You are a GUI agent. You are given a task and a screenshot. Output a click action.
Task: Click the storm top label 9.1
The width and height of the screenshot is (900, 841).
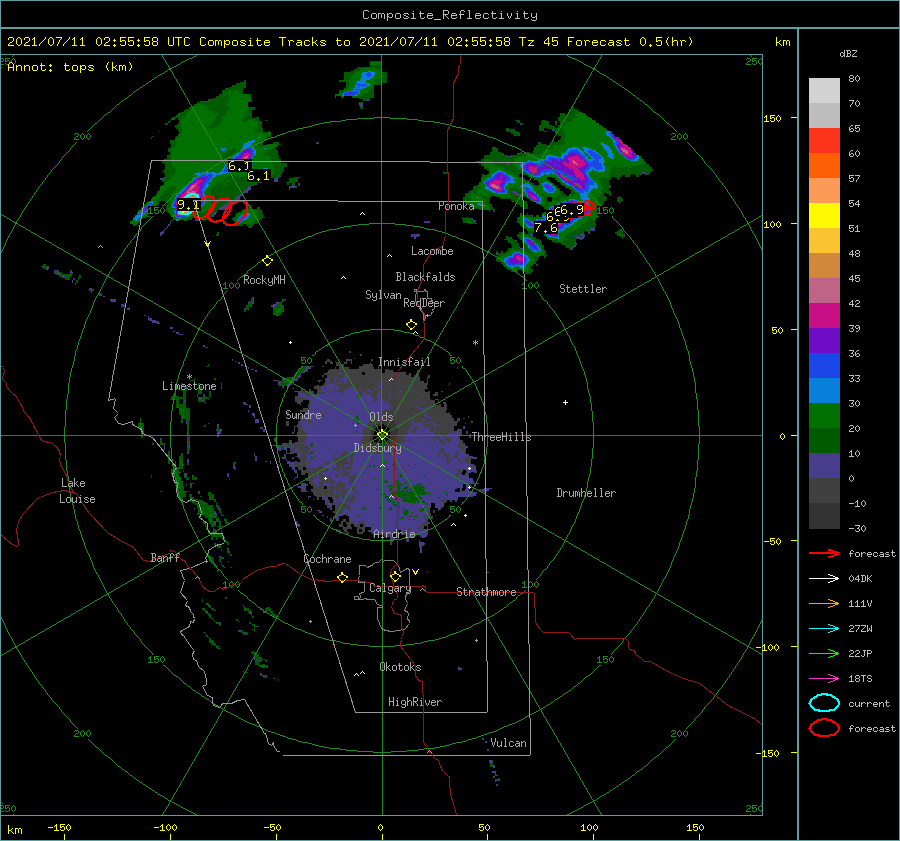pos(188,204)
